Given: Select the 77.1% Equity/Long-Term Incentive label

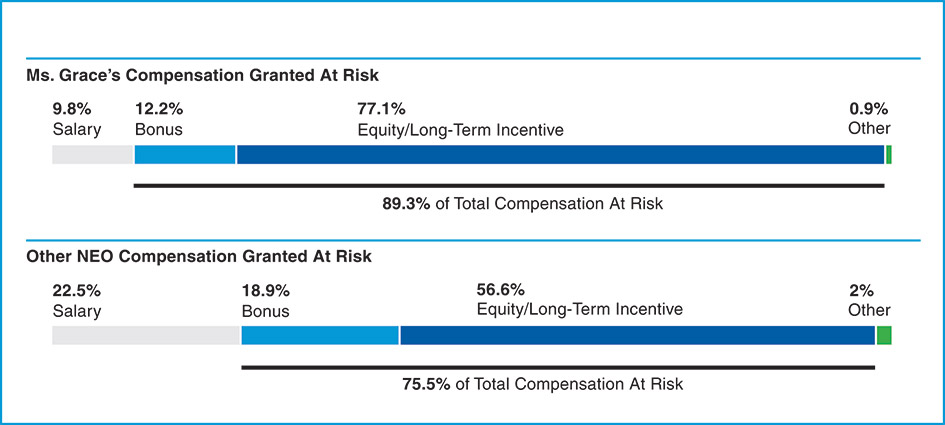Looking at the screenshot, I should click(460, 119).
